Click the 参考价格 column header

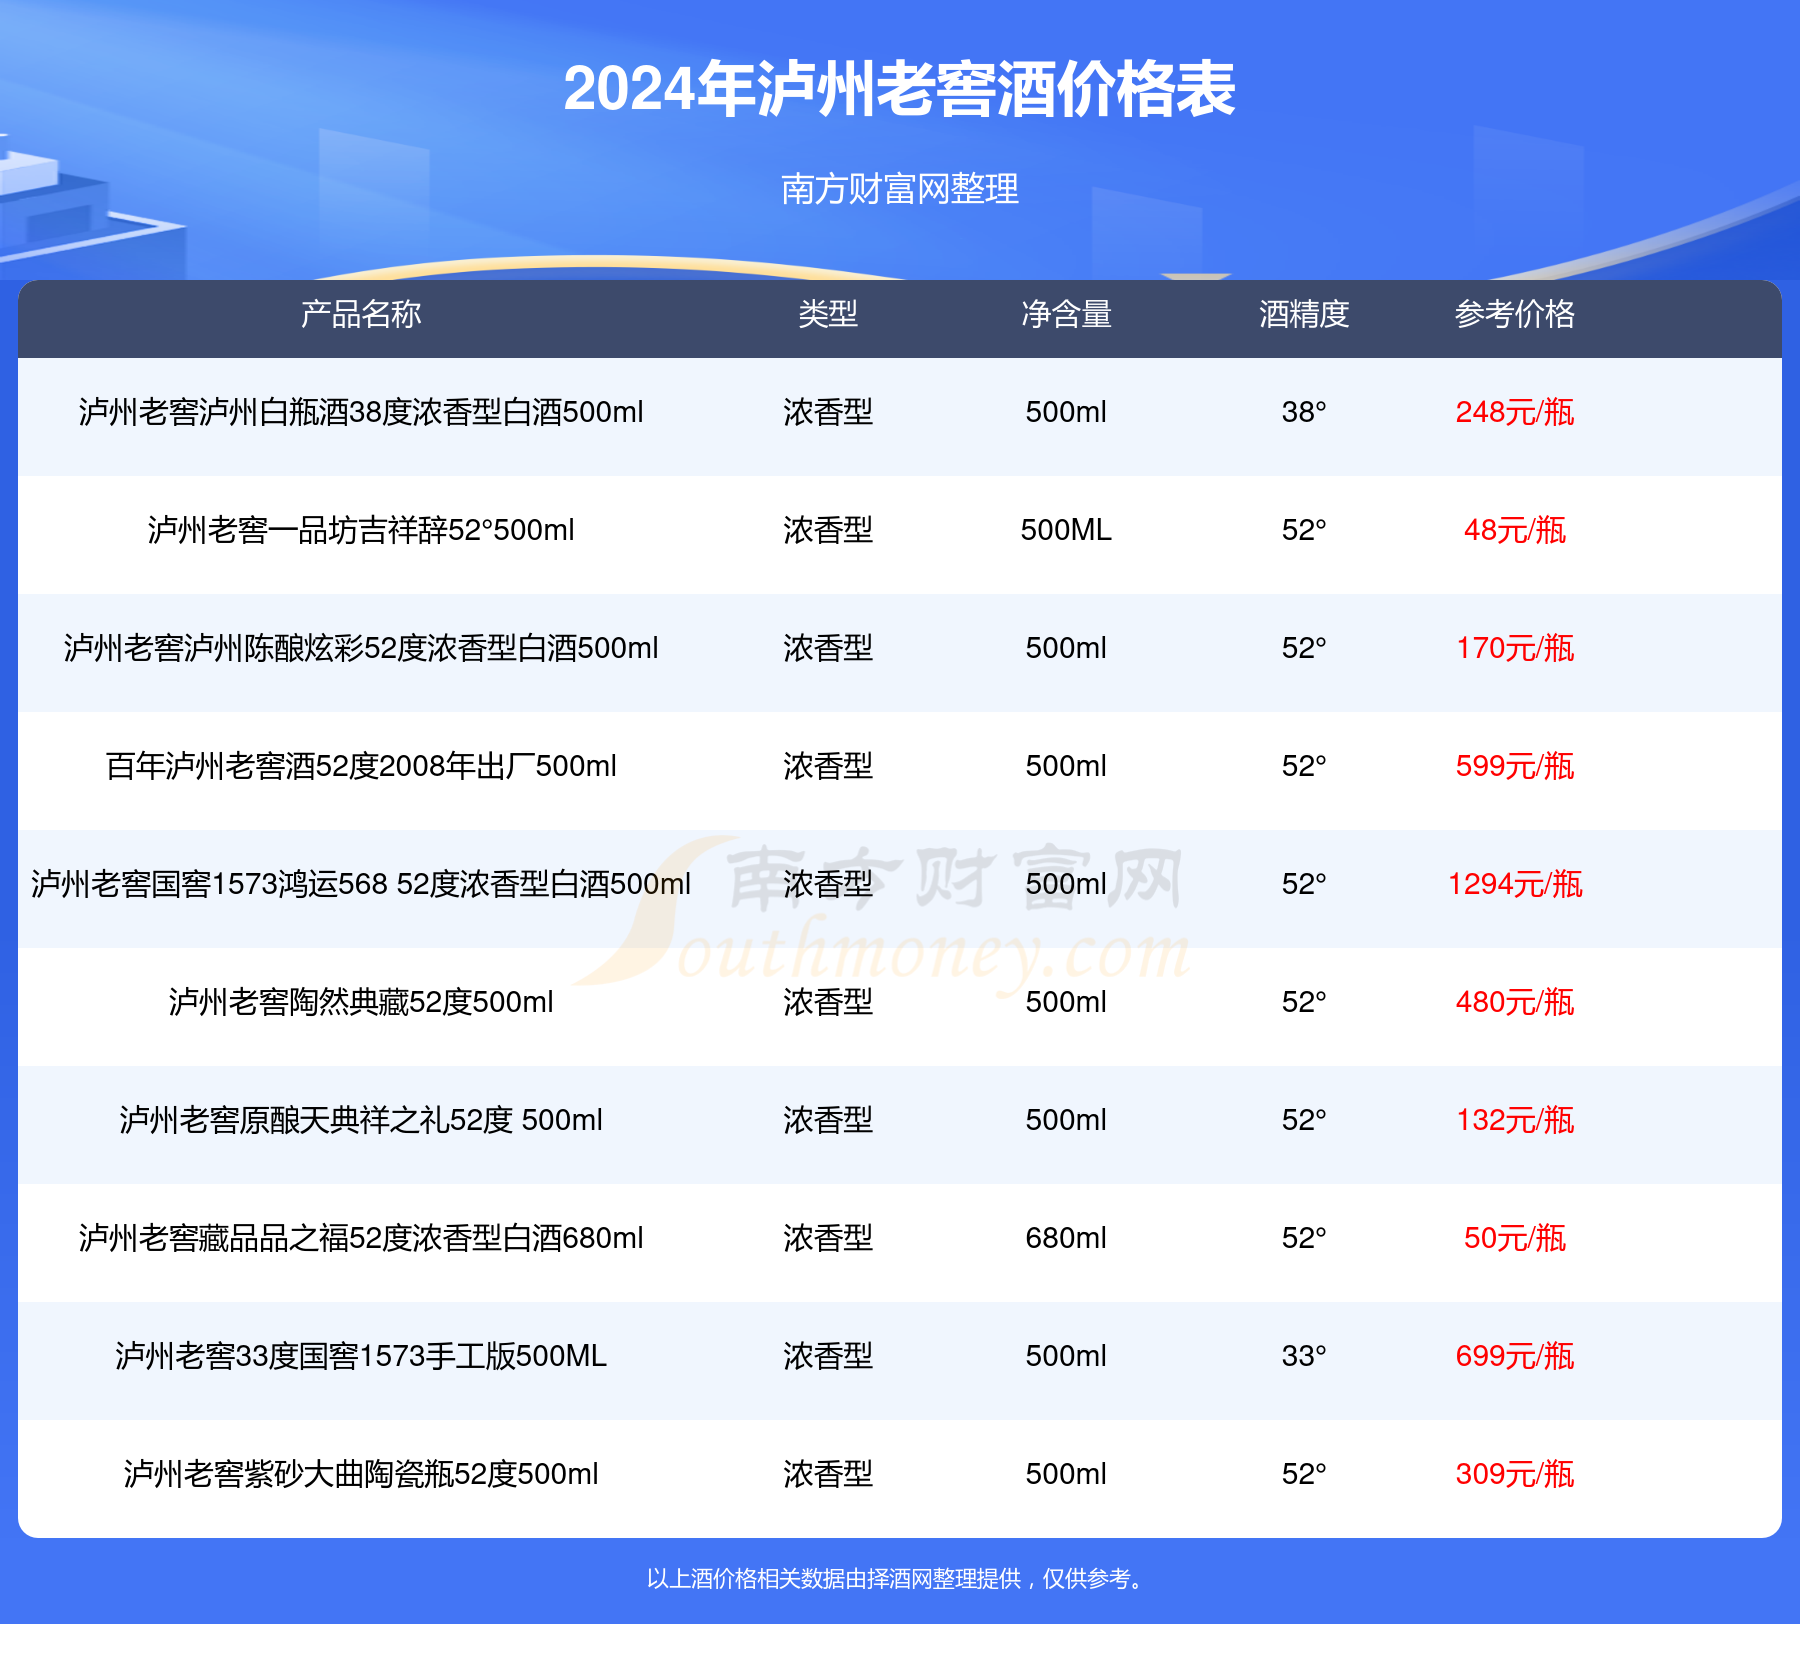(x=1515, y=314)
